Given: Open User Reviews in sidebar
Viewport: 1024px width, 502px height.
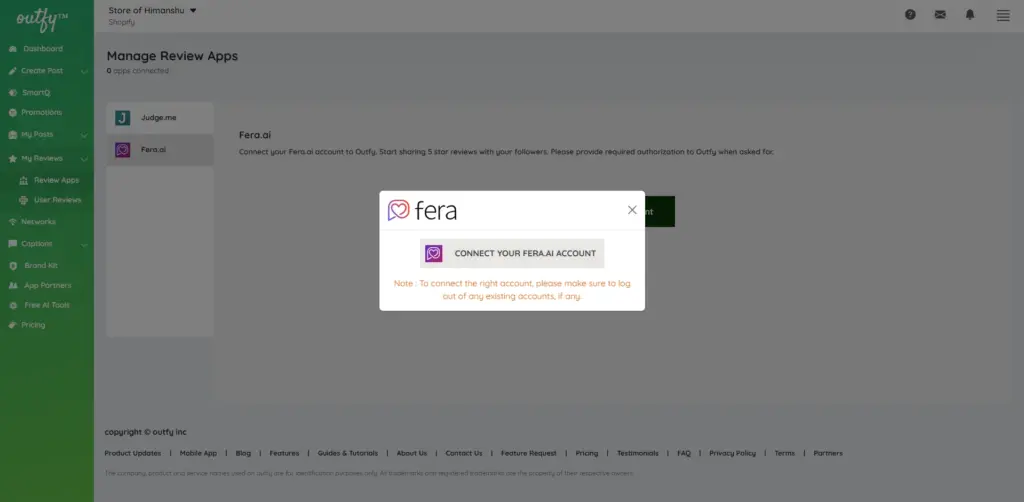Looking at the screenshot, I should coord(57,200).
